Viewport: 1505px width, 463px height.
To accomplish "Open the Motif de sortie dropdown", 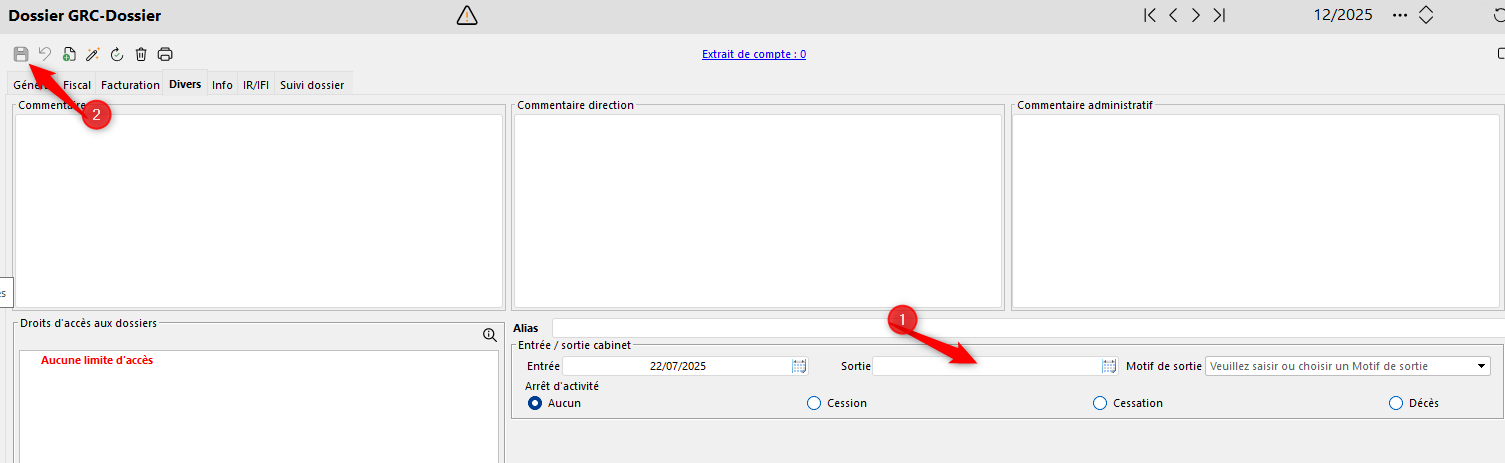I will coord(1481,367).
